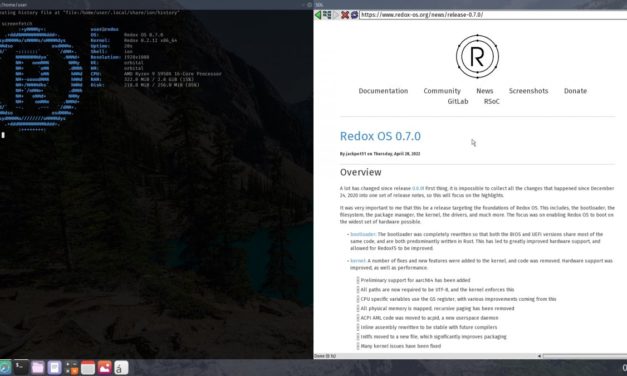Follow the 0.6.0 release link

point(417,188)
